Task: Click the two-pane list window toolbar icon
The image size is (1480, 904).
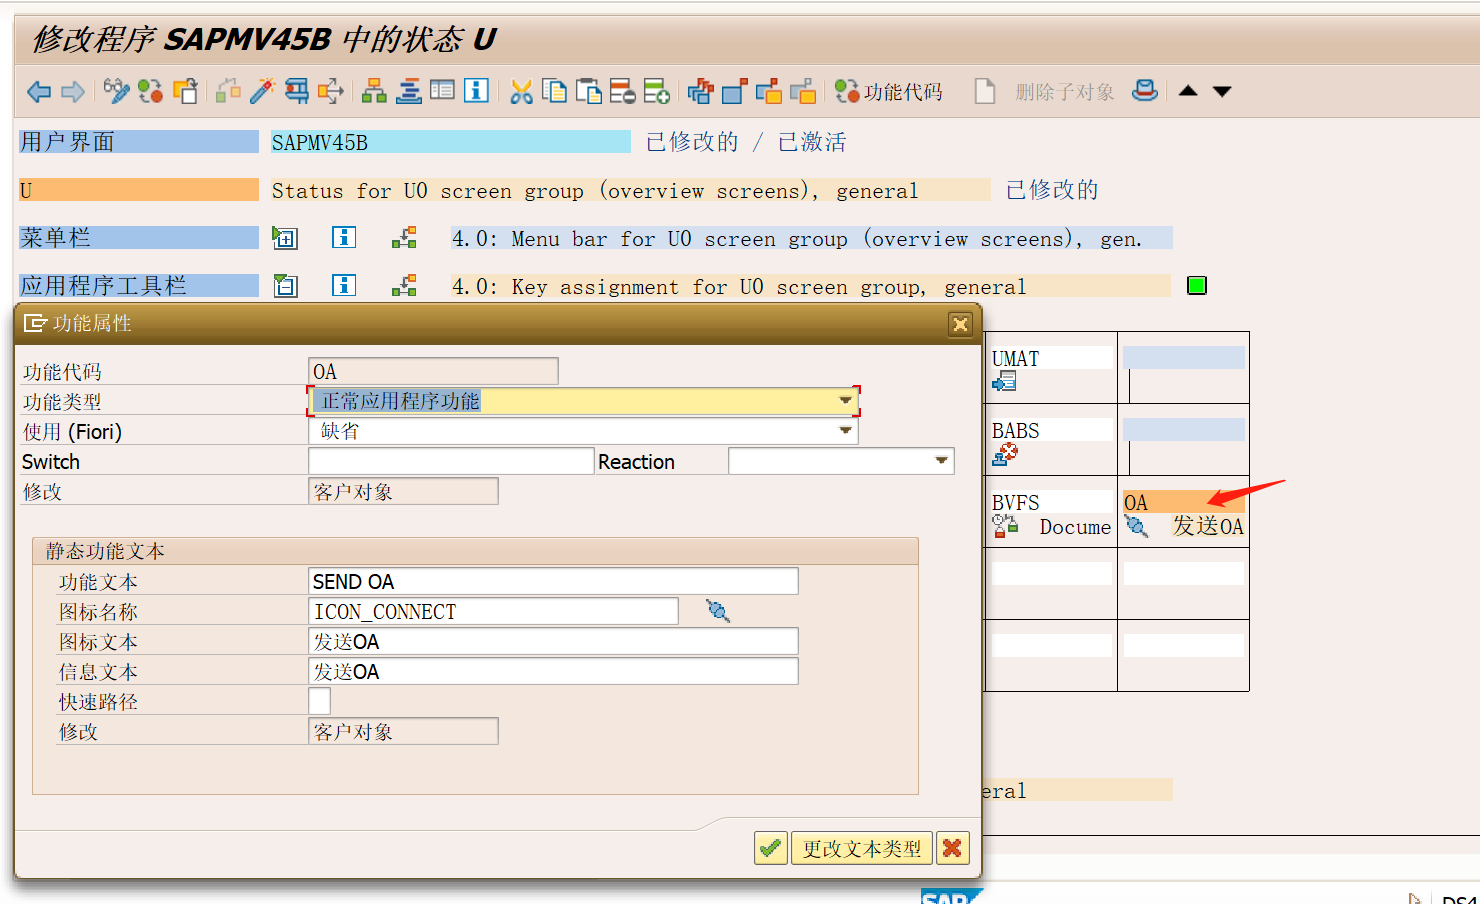Action: [x=442, y=91]
